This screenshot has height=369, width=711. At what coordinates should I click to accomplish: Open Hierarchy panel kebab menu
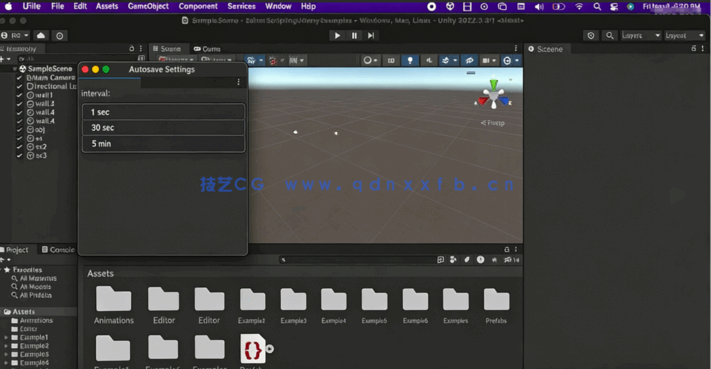tap(141, 48)
